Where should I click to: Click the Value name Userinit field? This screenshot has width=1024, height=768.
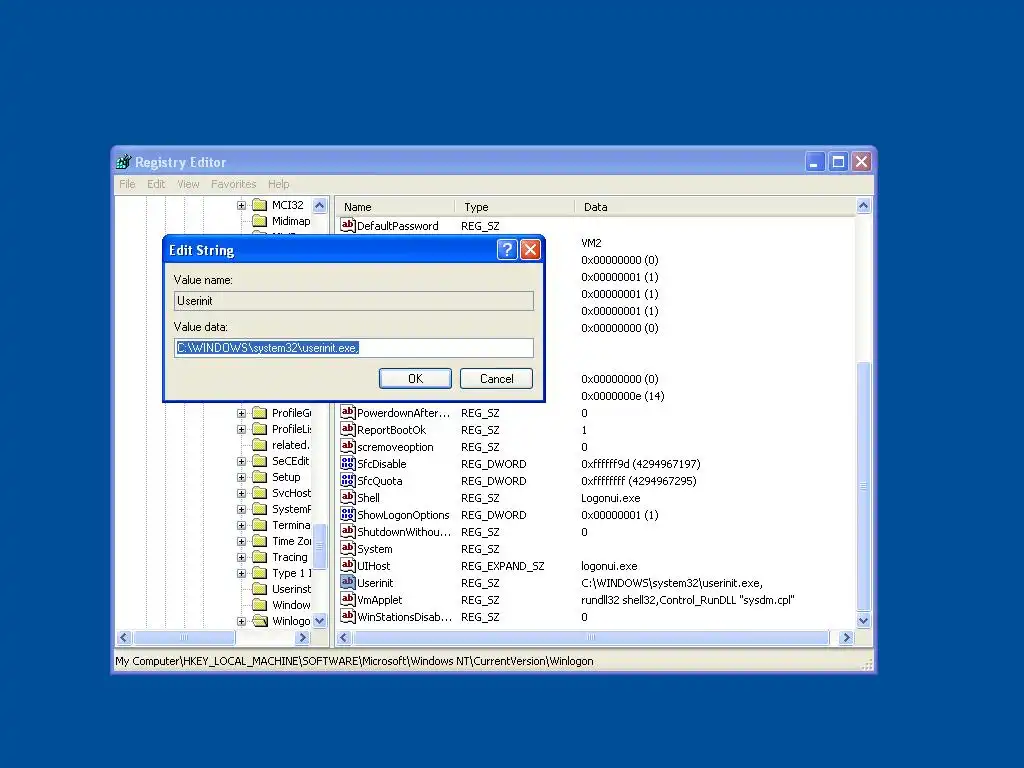pyautogui.click(x=354, y=301)
